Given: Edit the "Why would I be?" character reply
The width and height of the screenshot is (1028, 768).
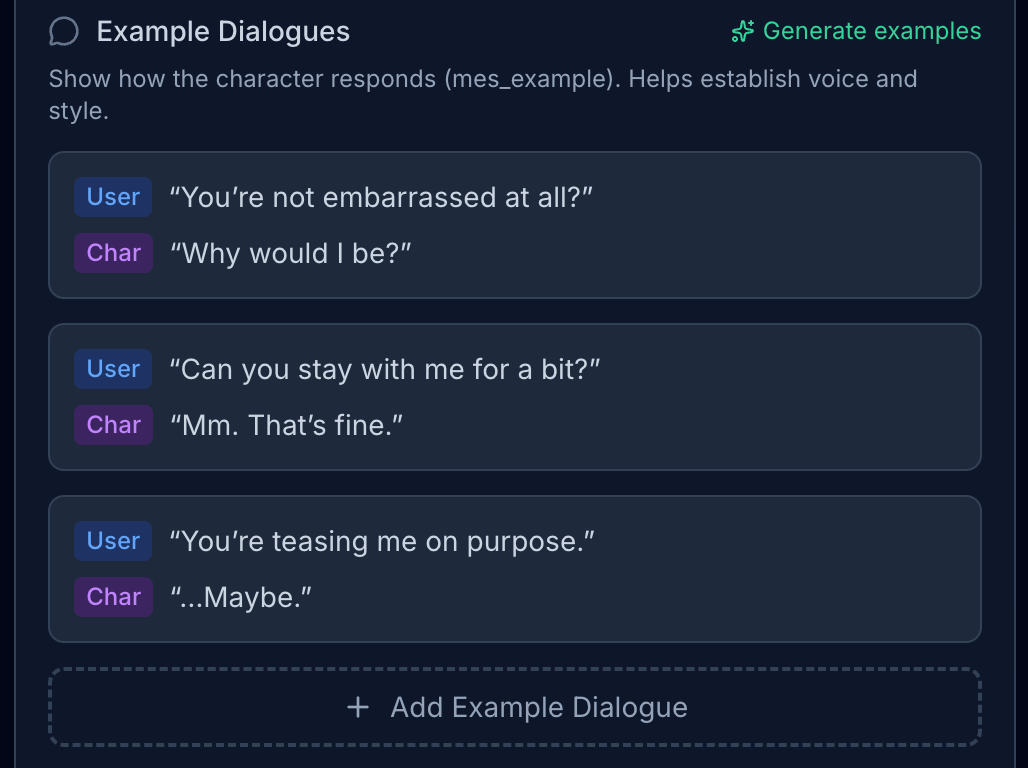Looking at the screenshot, I should 290,253.
